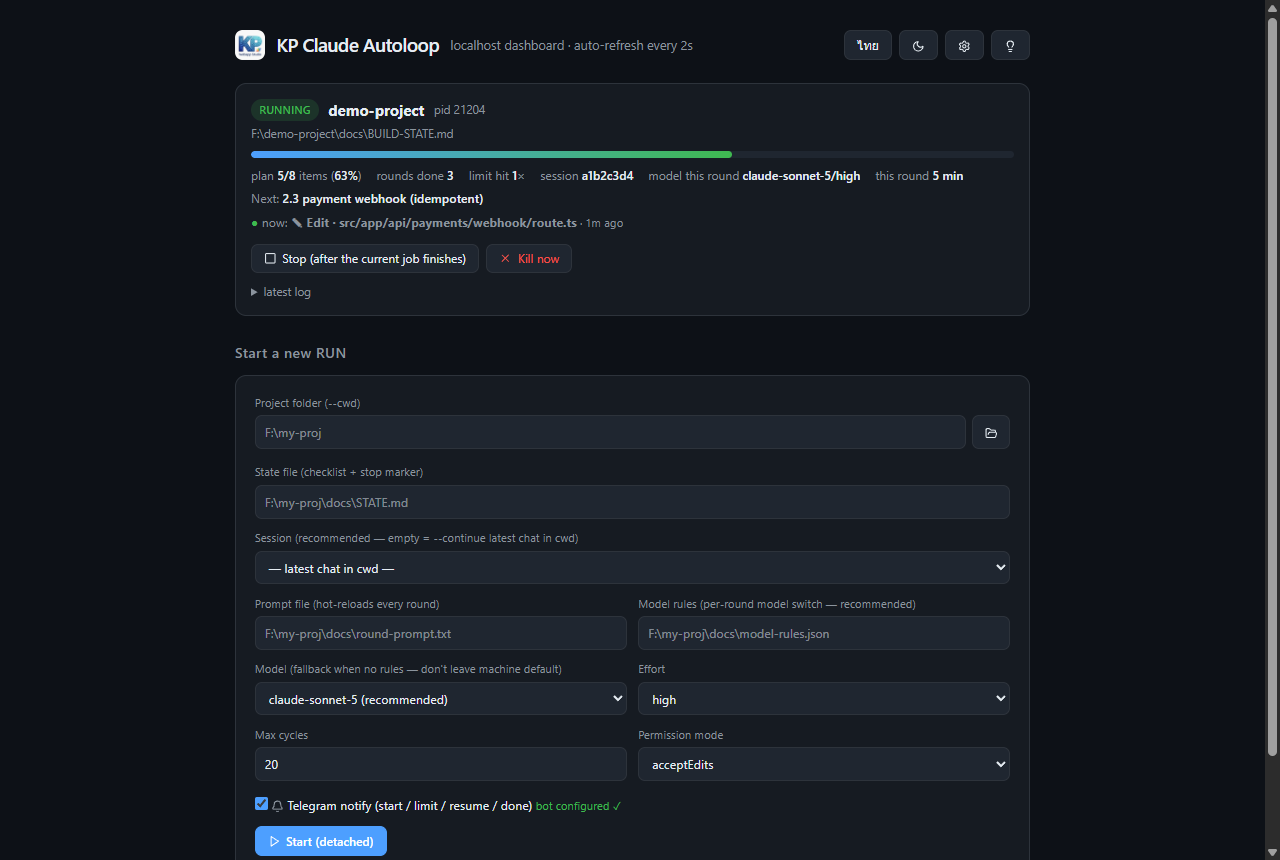
Task: Toggle the Telegram notify checkbox
Action: [262, 804]
